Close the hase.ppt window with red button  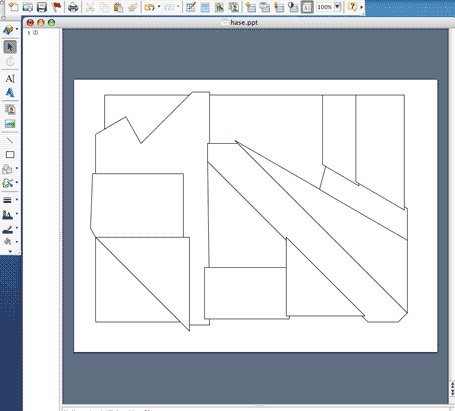30,22
